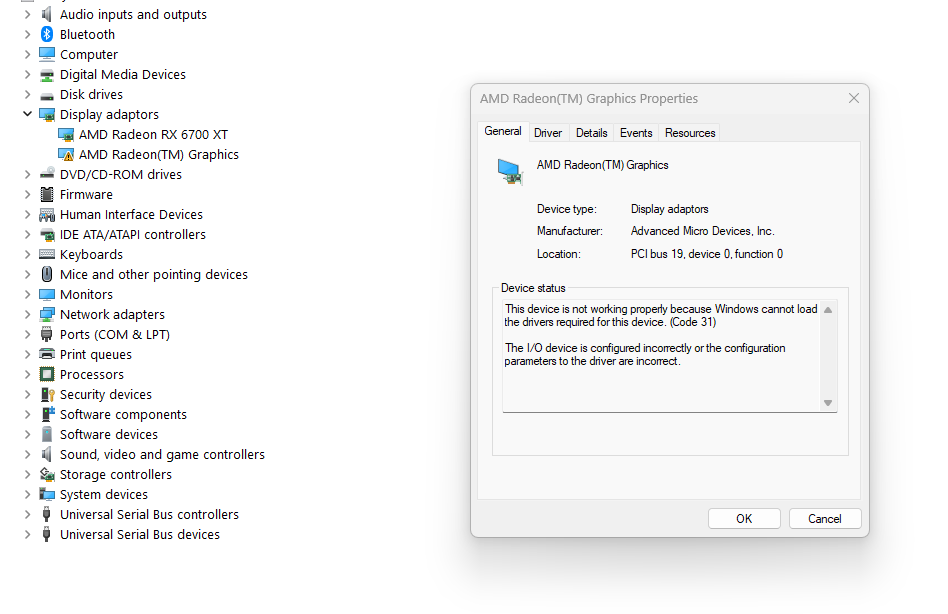
Task: Select the Mice and other pointing devices label
Action: point(154,274)
